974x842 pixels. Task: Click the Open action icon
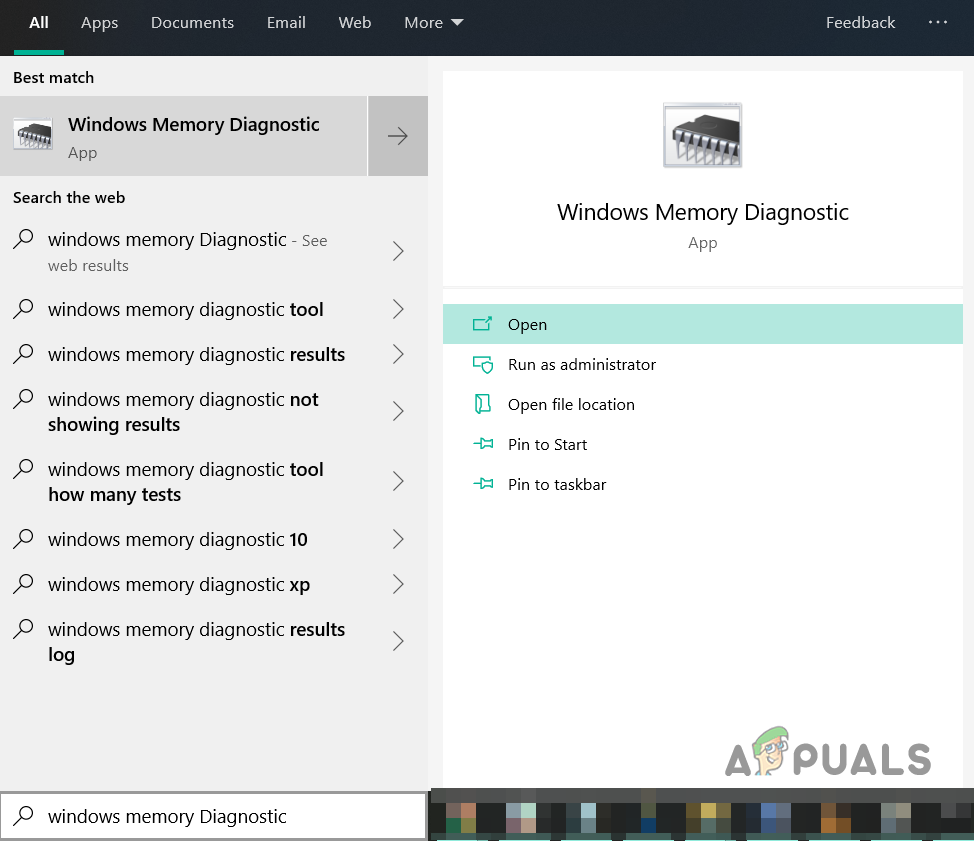click(x=482, y=324)
